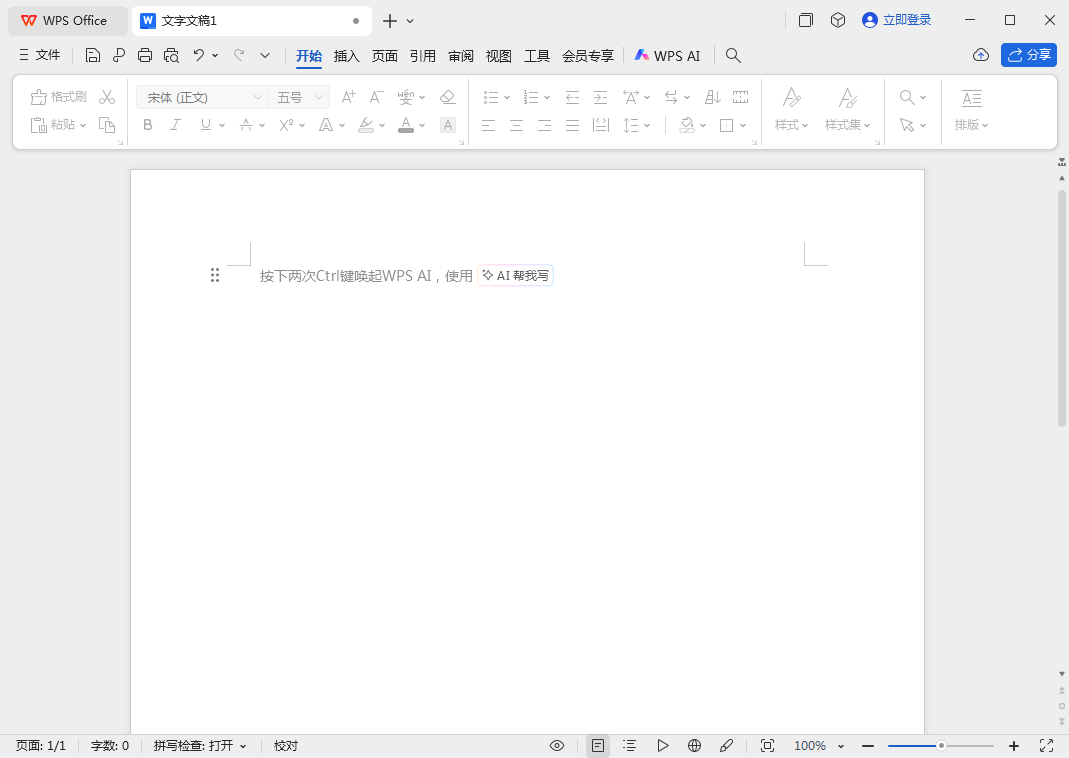Viewport: 1069px width, 758px height.
Task: Toggle eye protection mode in status bar
Action: coord(557,746)
